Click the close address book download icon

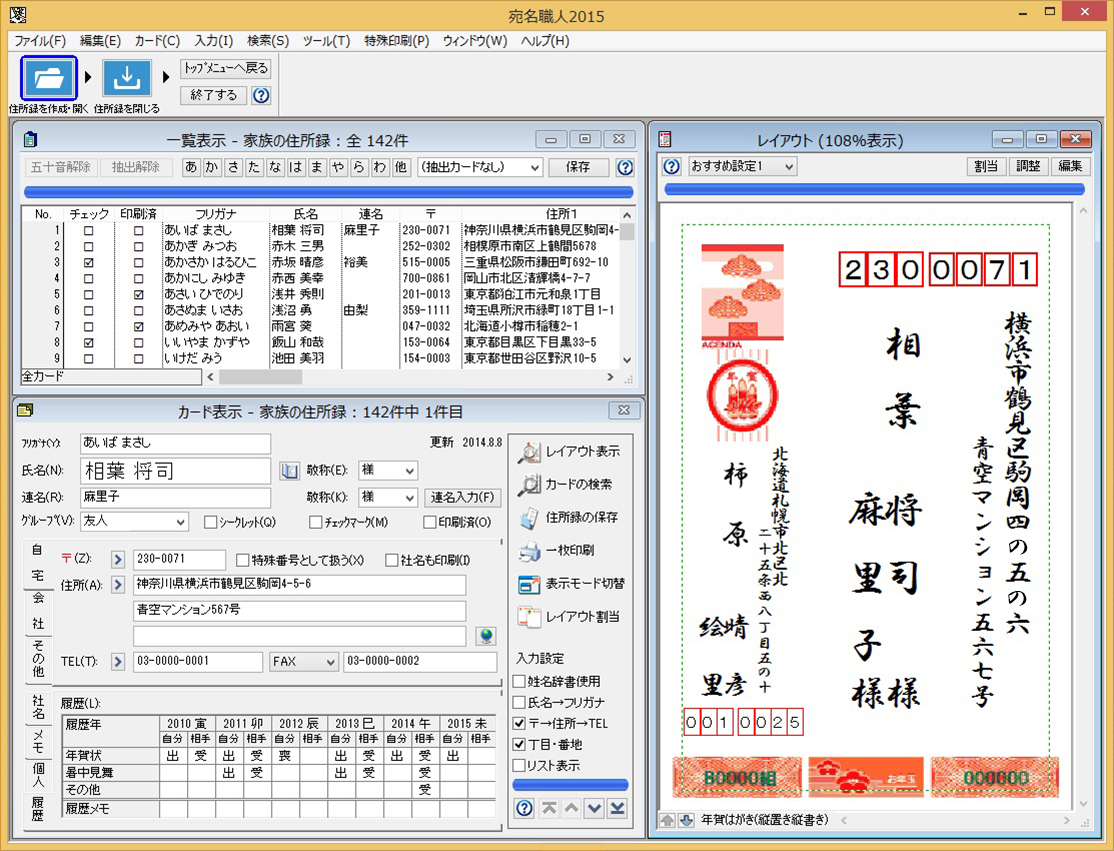point(126,77)
